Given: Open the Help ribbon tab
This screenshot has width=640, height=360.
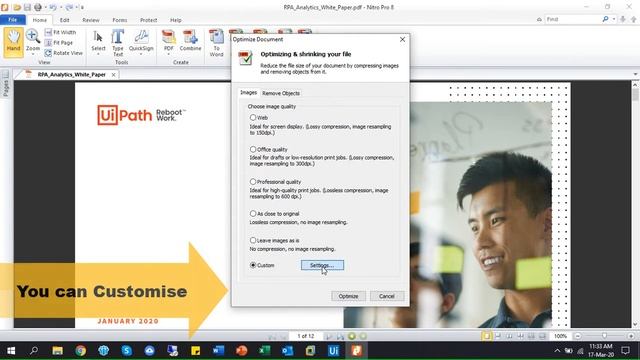Looking at the screenshot, I should pyautogui.click(x=176, y=20).
